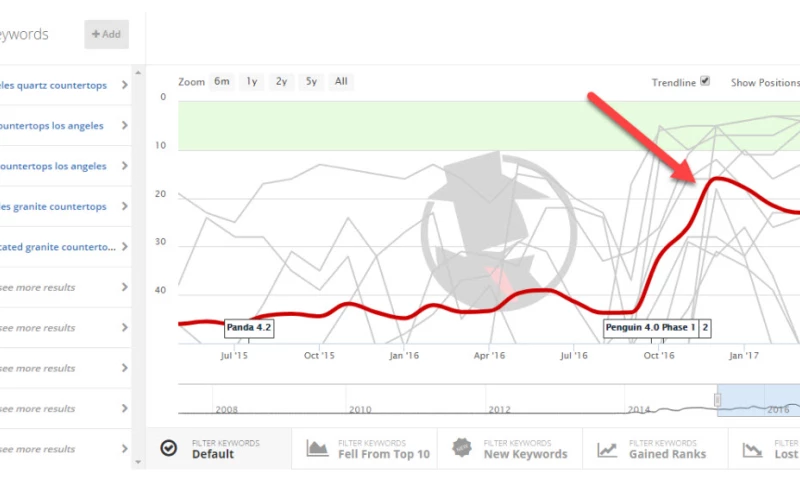Toggle the Trendline checkbox
The image size is (800, 480).
point(705,81)
